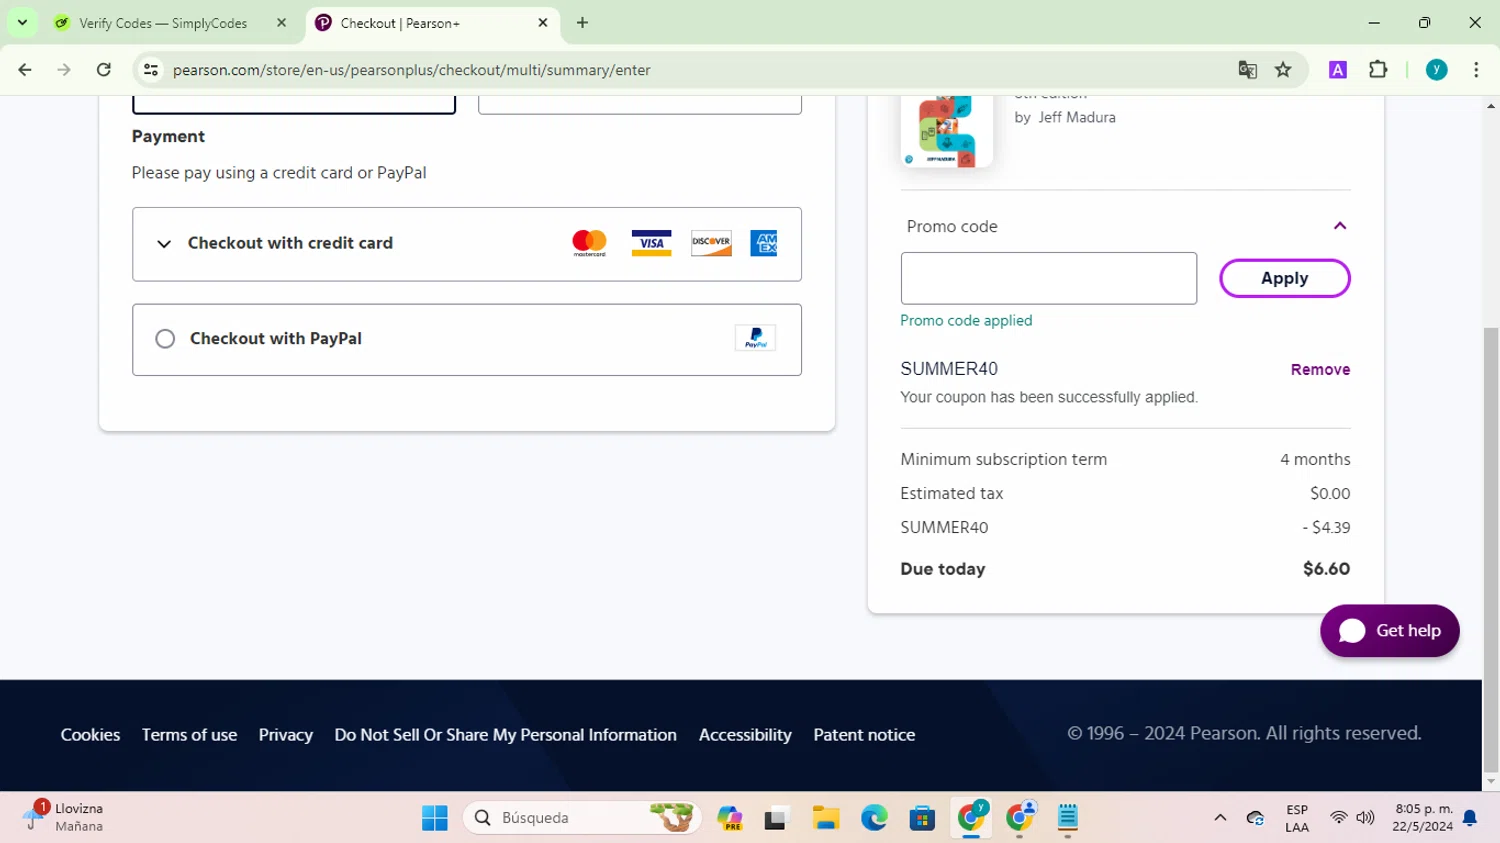The width and height of the screenshot is (1500, 843).
Task: Click the Discover card logo
Action: pos(711,243)
